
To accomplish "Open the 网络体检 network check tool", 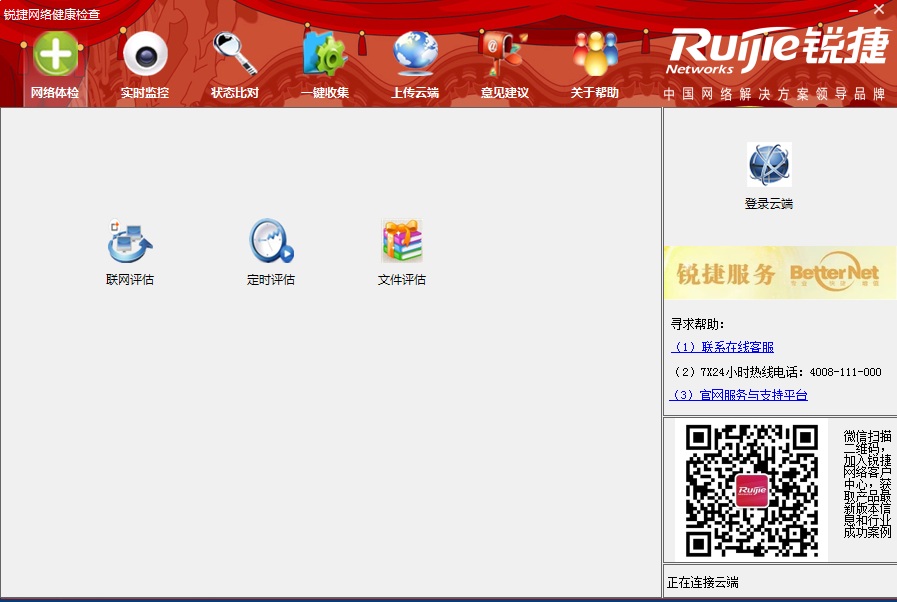I will pyautogui.click(x=55, y=58).
